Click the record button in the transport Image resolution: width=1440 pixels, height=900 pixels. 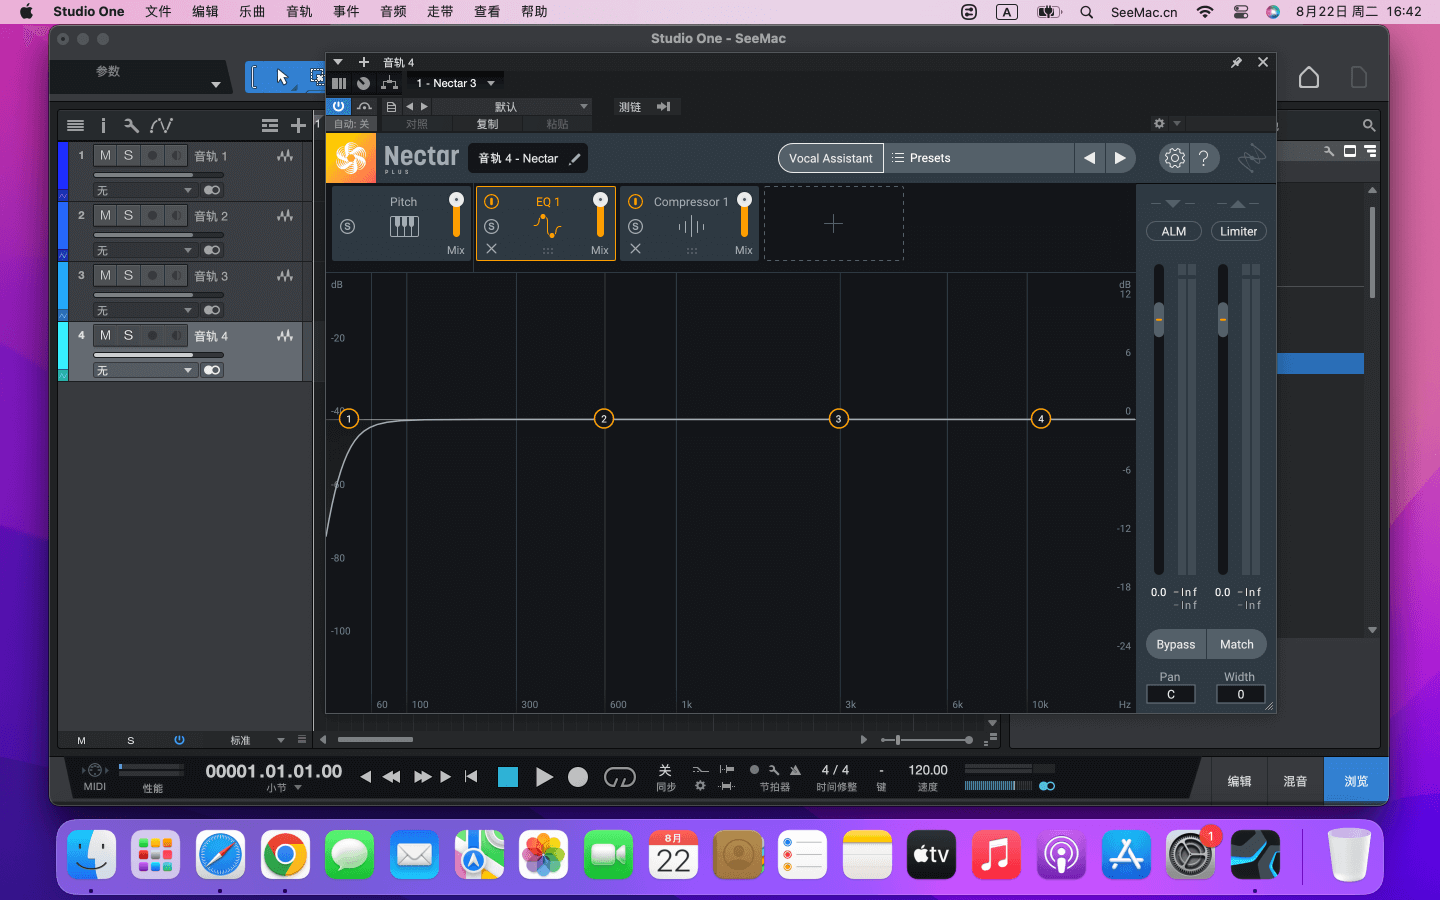tap(578, 777)
